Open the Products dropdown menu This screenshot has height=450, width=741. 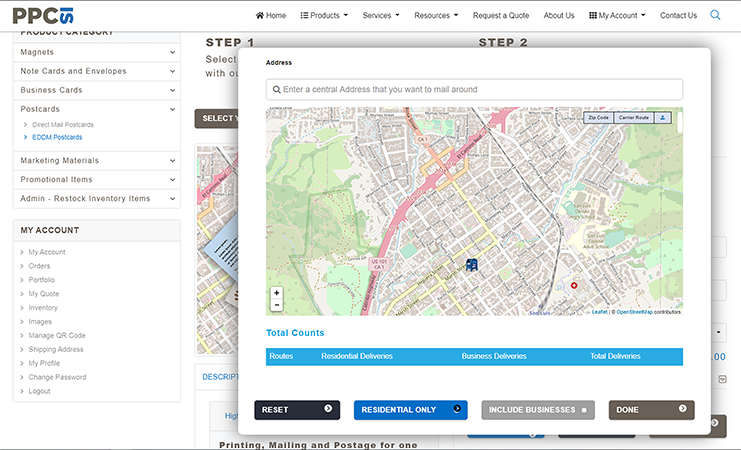[x=324, y=15]
